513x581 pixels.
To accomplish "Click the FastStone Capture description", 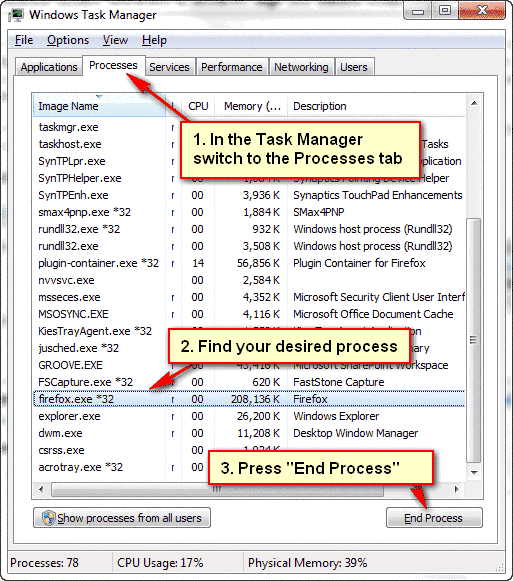I will (x=339, y=382).
